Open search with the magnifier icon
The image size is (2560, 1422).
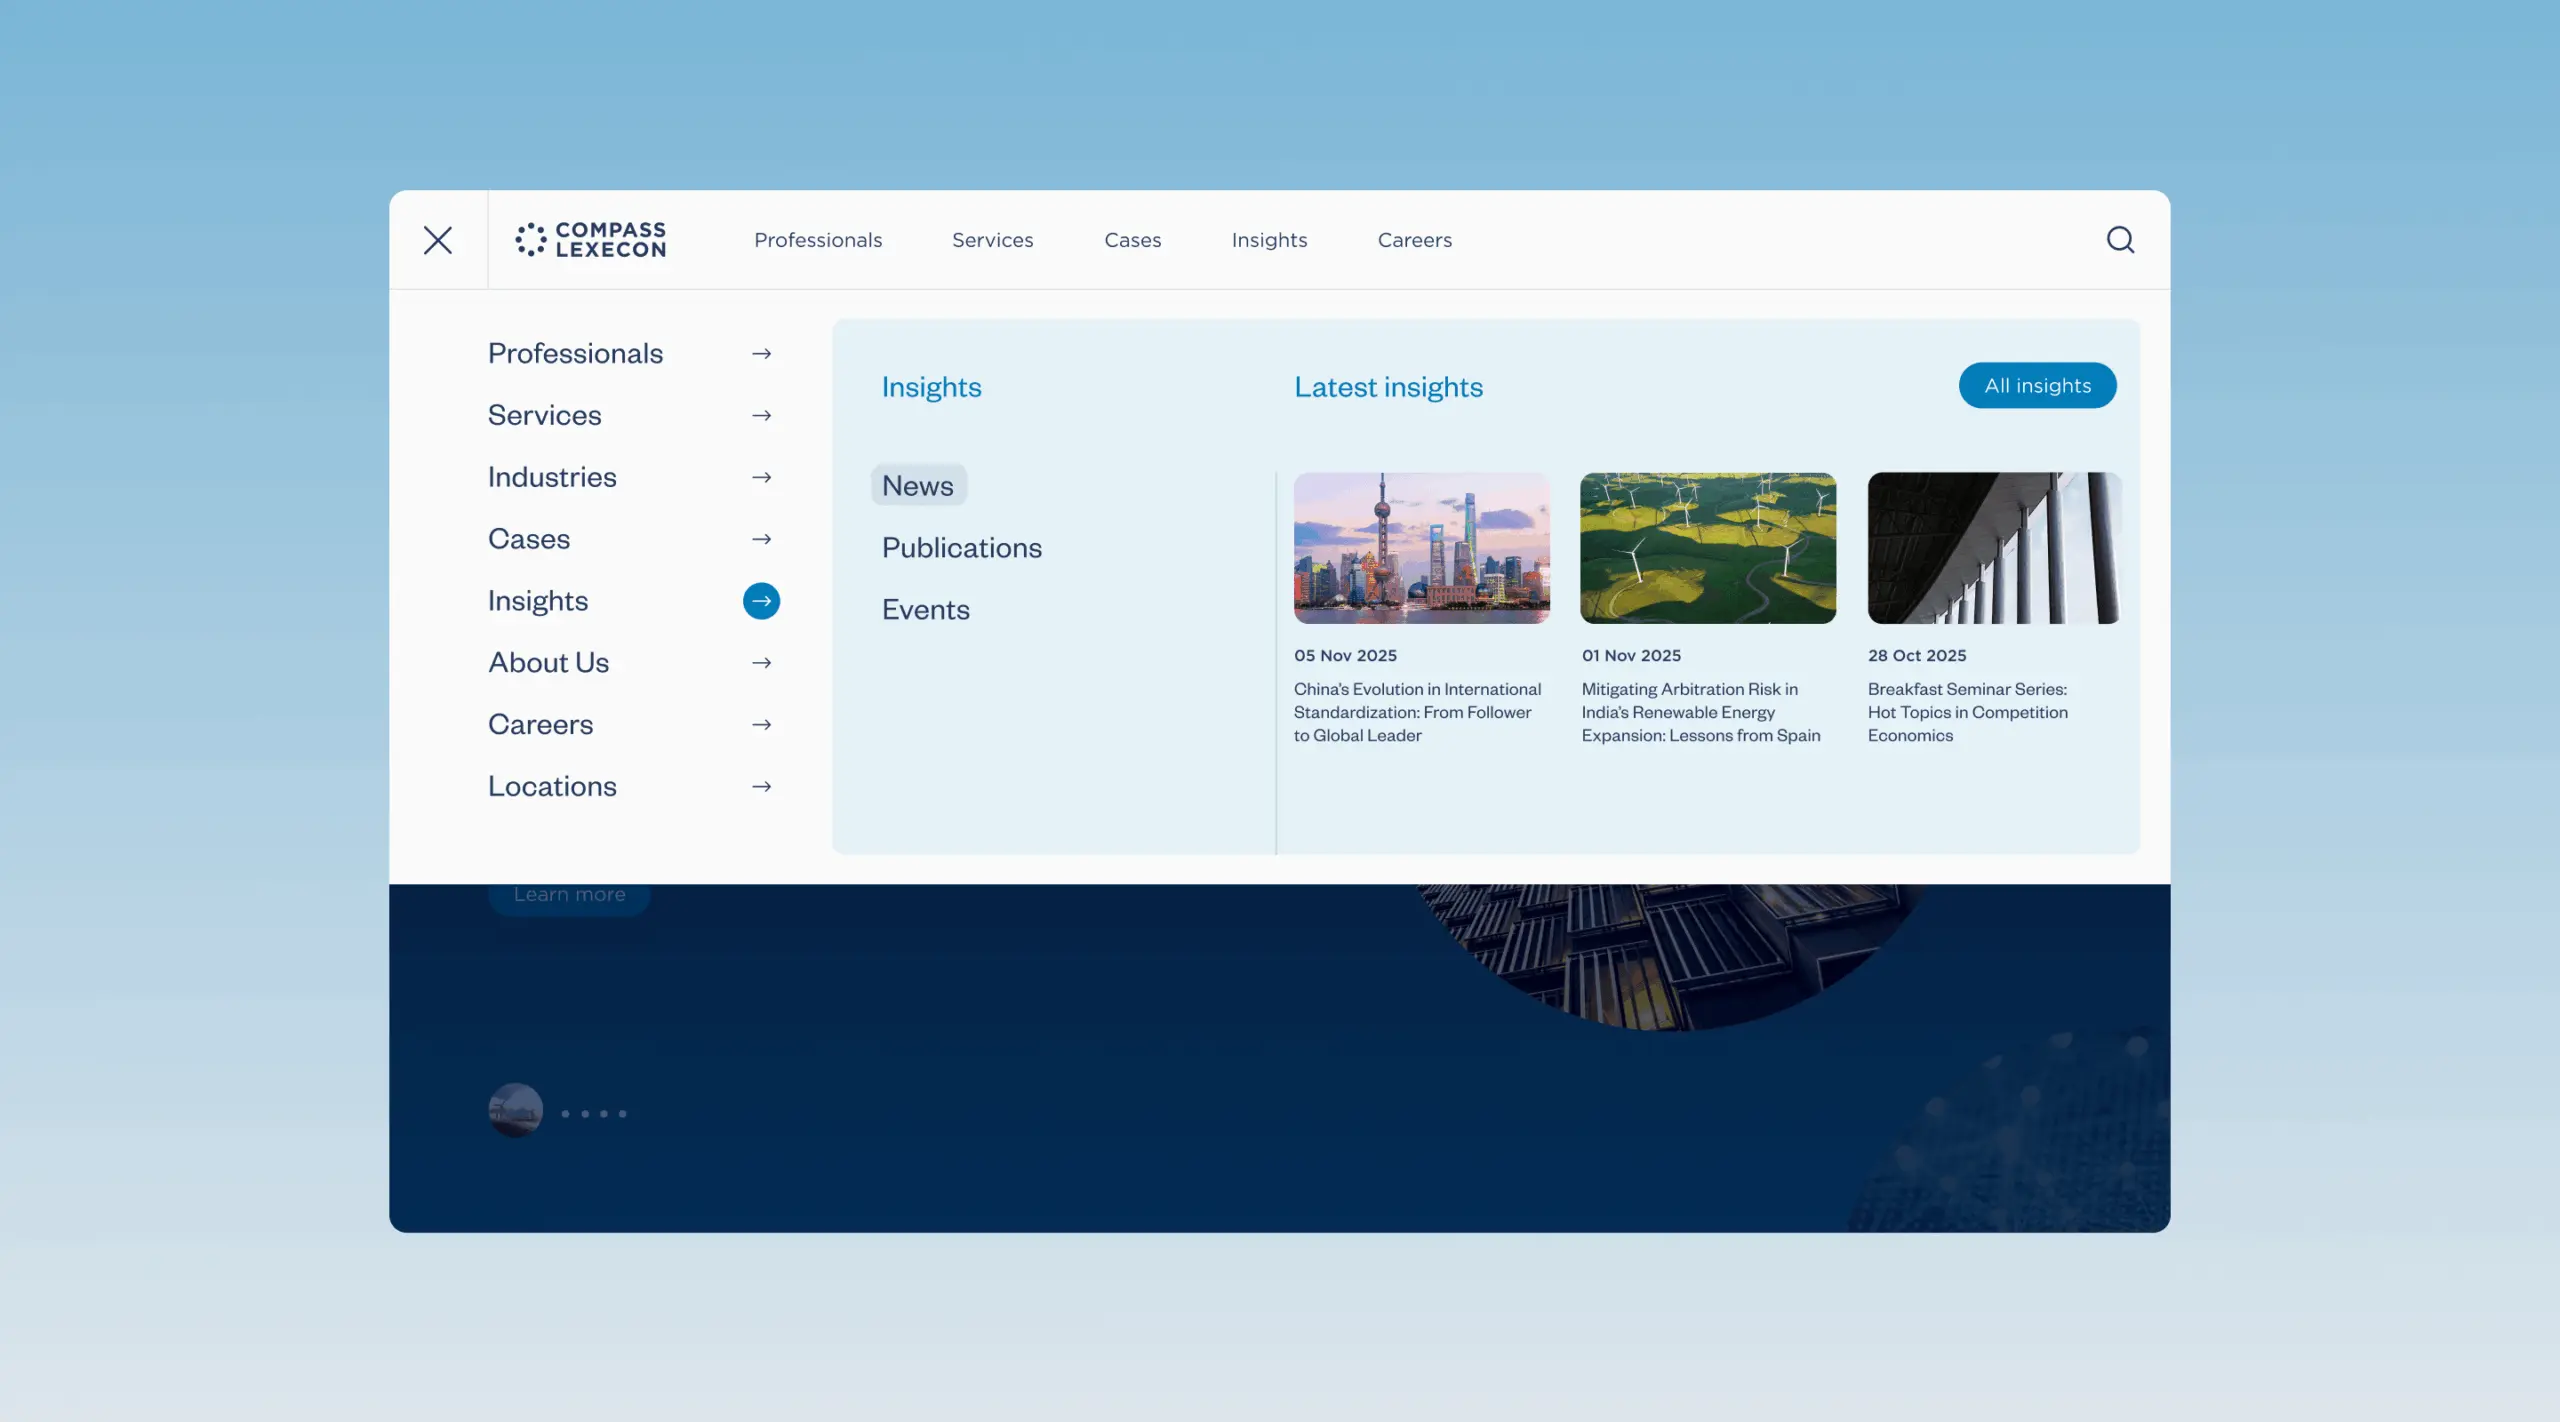2120,240
